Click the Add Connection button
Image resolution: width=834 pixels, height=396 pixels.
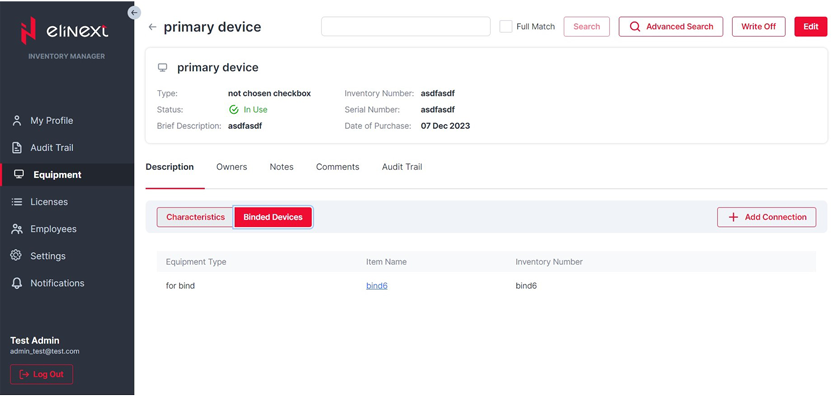[x=766, y=217]
